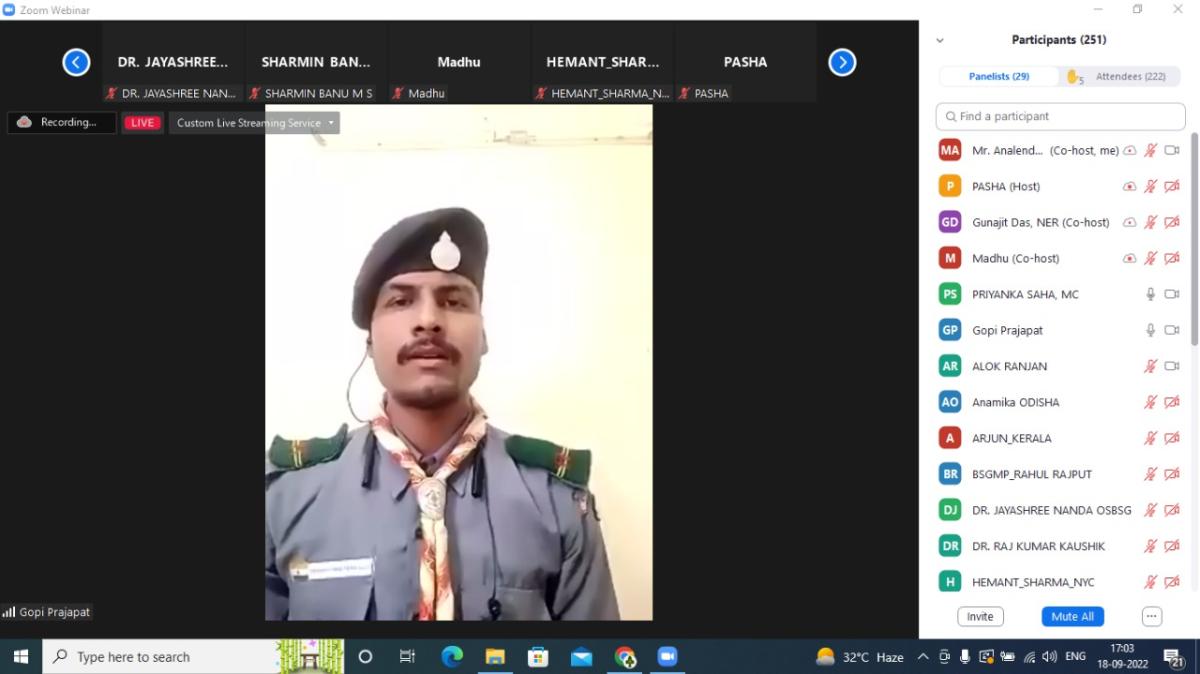Click the Invite button
Image resolution: width=1200 pixels, height=674 pixels.
980,616
